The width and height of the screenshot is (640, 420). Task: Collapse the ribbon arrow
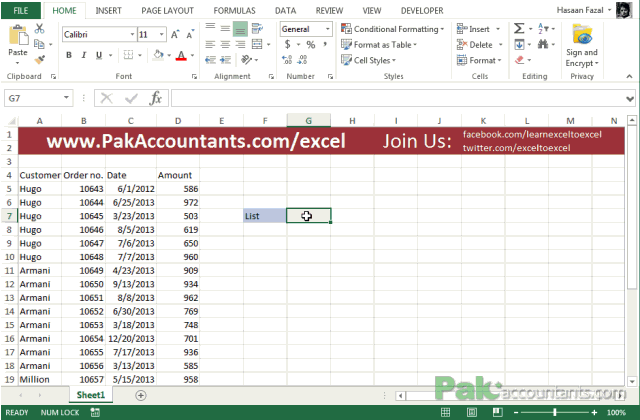(x=629, y=76)
